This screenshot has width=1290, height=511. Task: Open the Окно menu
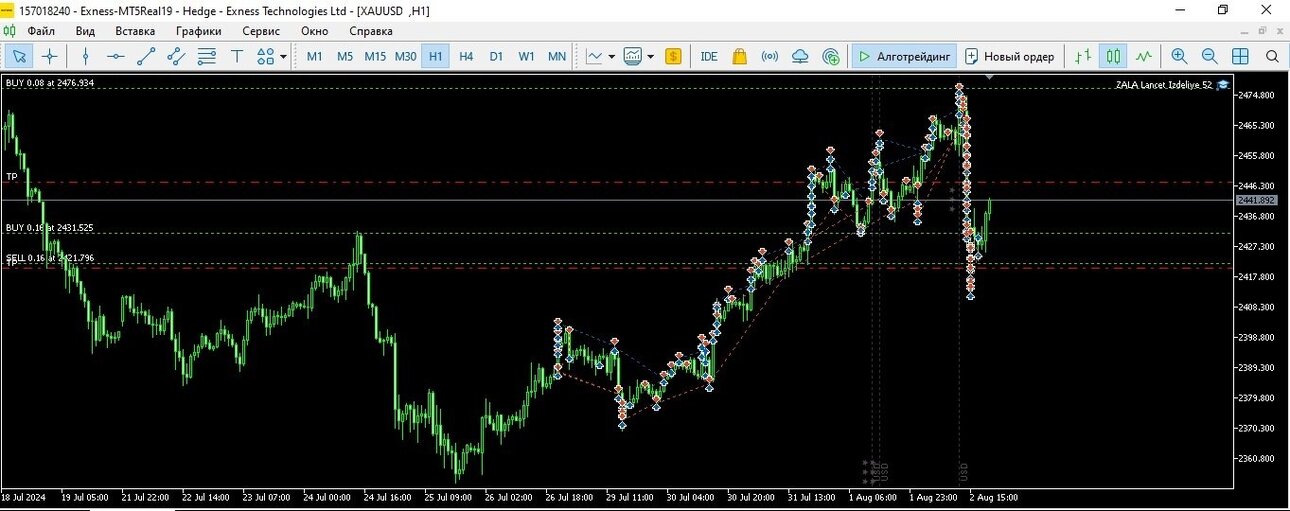[314, 31]
